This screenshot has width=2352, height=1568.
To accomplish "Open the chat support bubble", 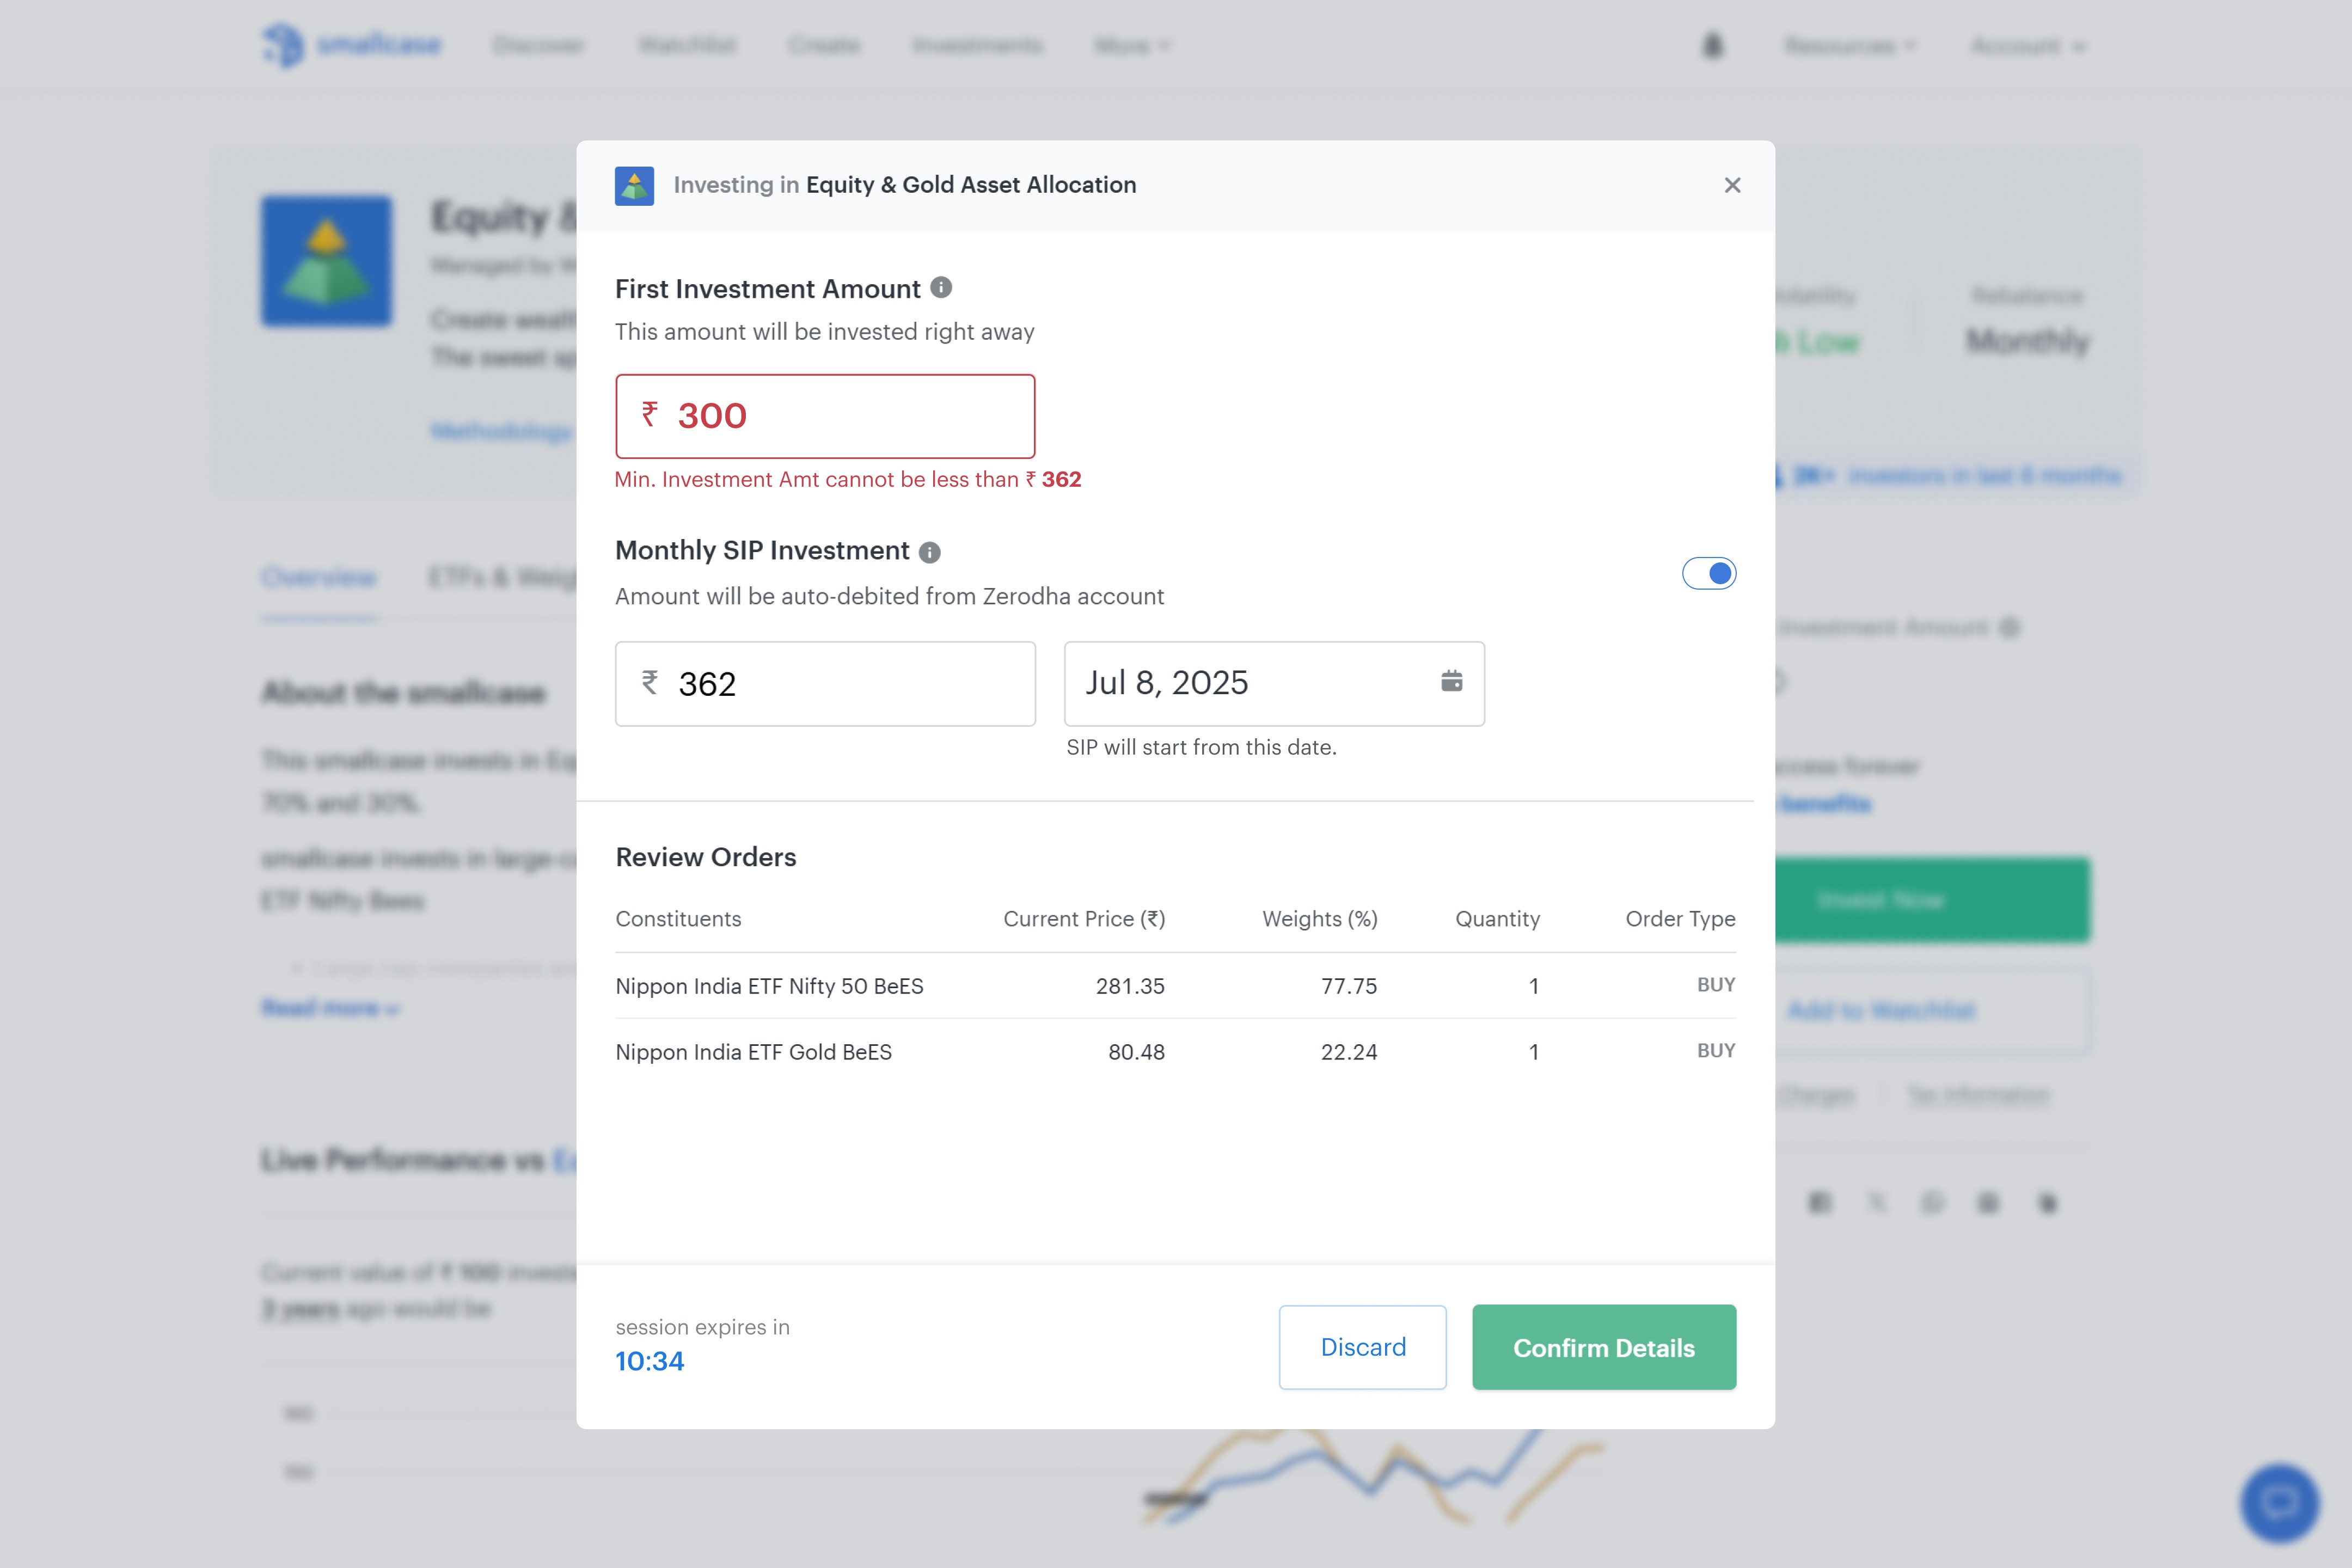I will point(2279,1502).
